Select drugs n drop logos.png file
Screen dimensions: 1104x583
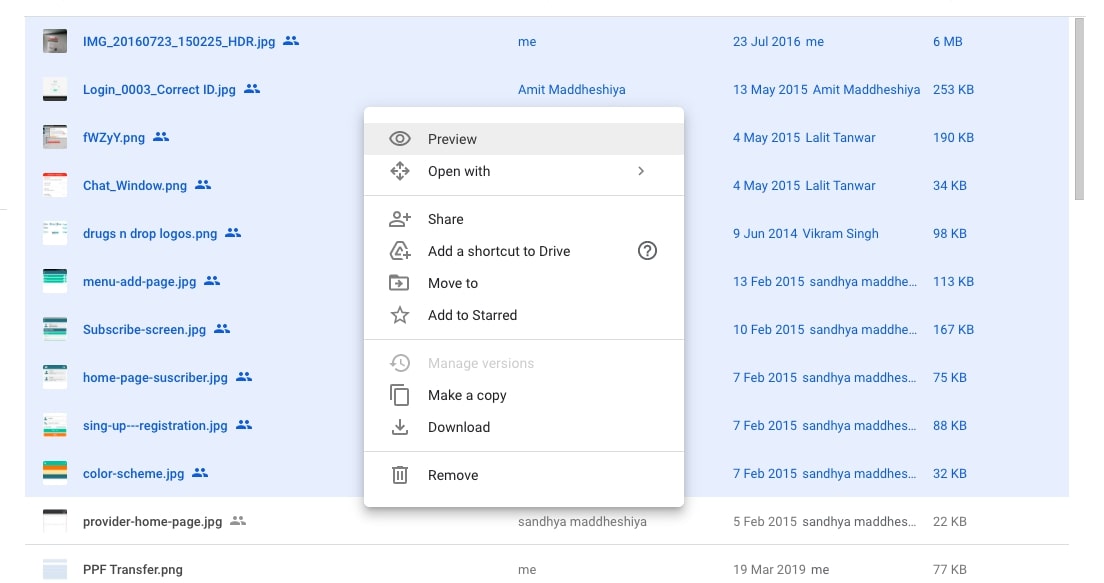point(150,233)
